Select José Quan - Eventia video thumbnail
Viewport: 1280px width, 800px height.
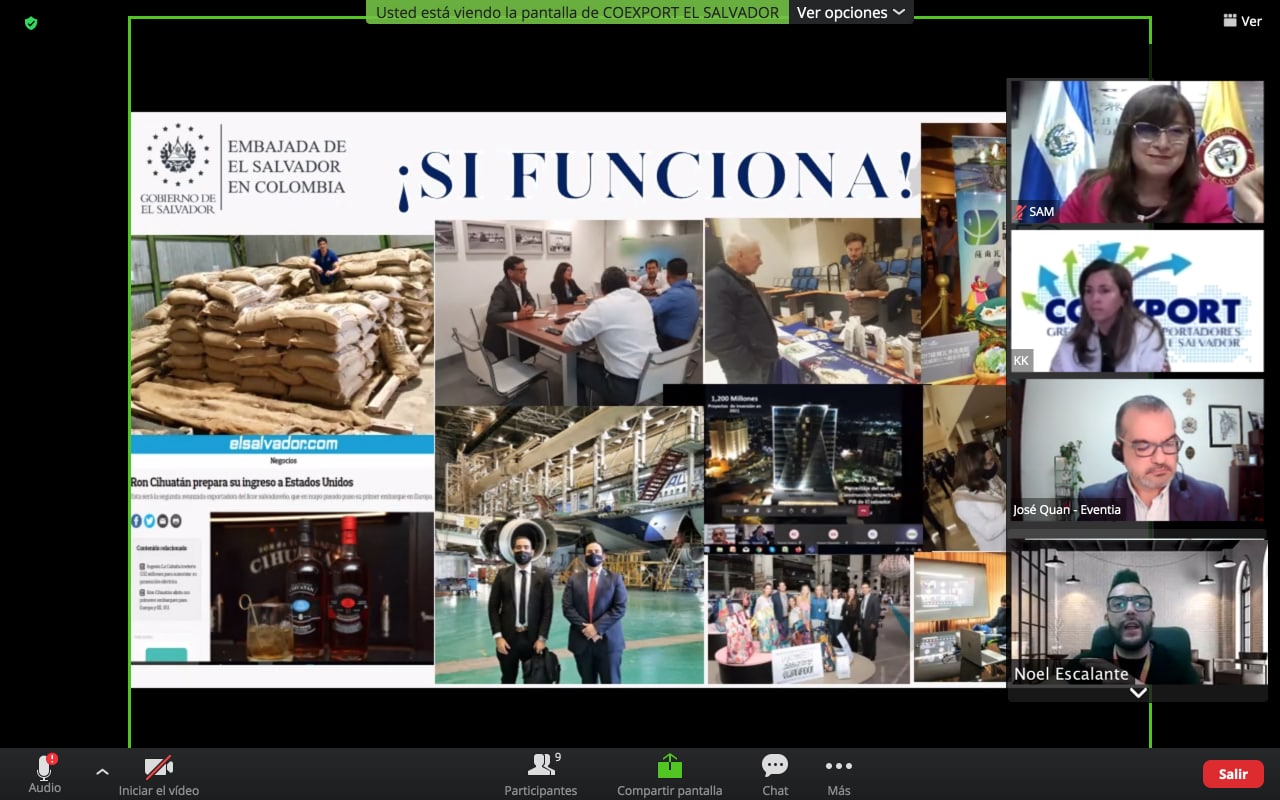[1136, 450]
